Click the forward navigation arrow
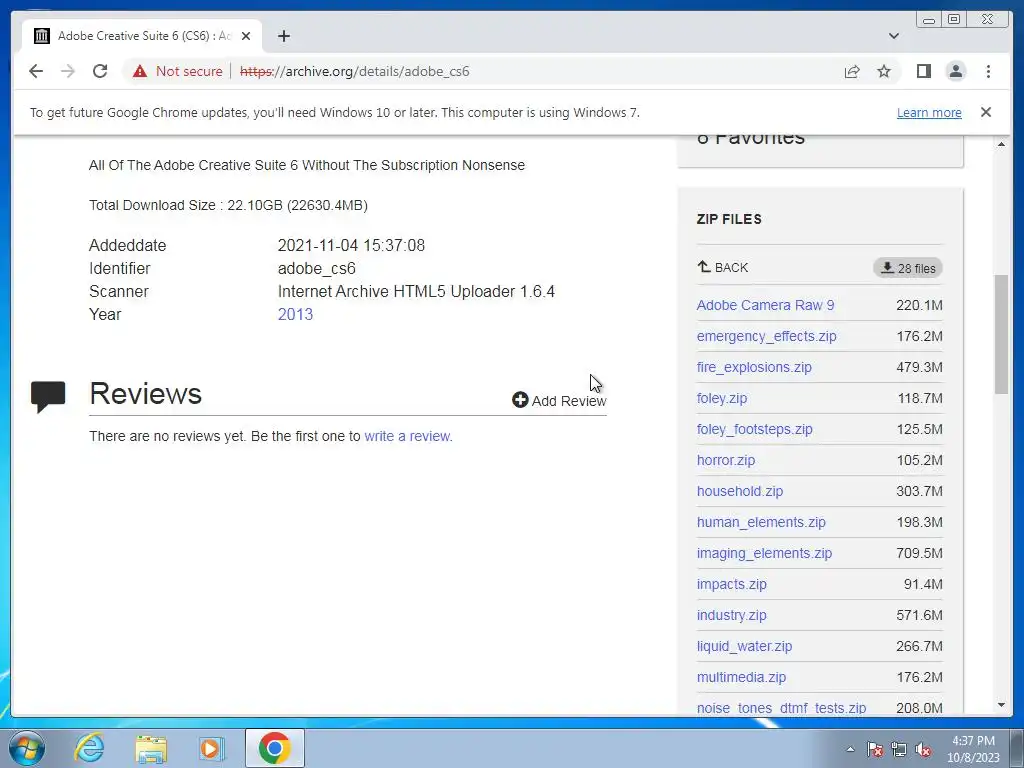The image size is (1024, 768). [68, 71]
